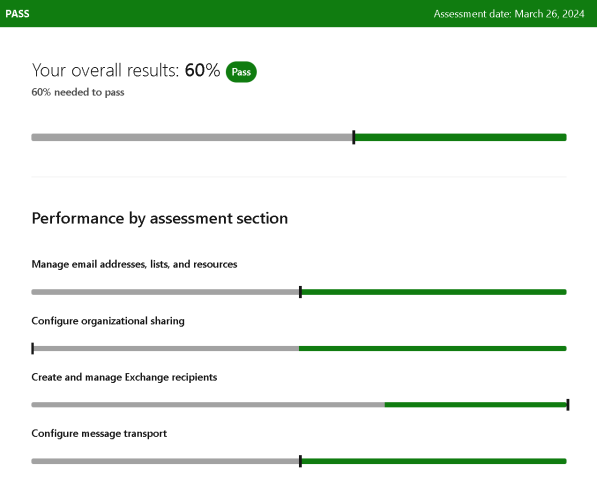Select the Configure message transport heading
This screenshot has height=480, width=597.
click(99, 434)
